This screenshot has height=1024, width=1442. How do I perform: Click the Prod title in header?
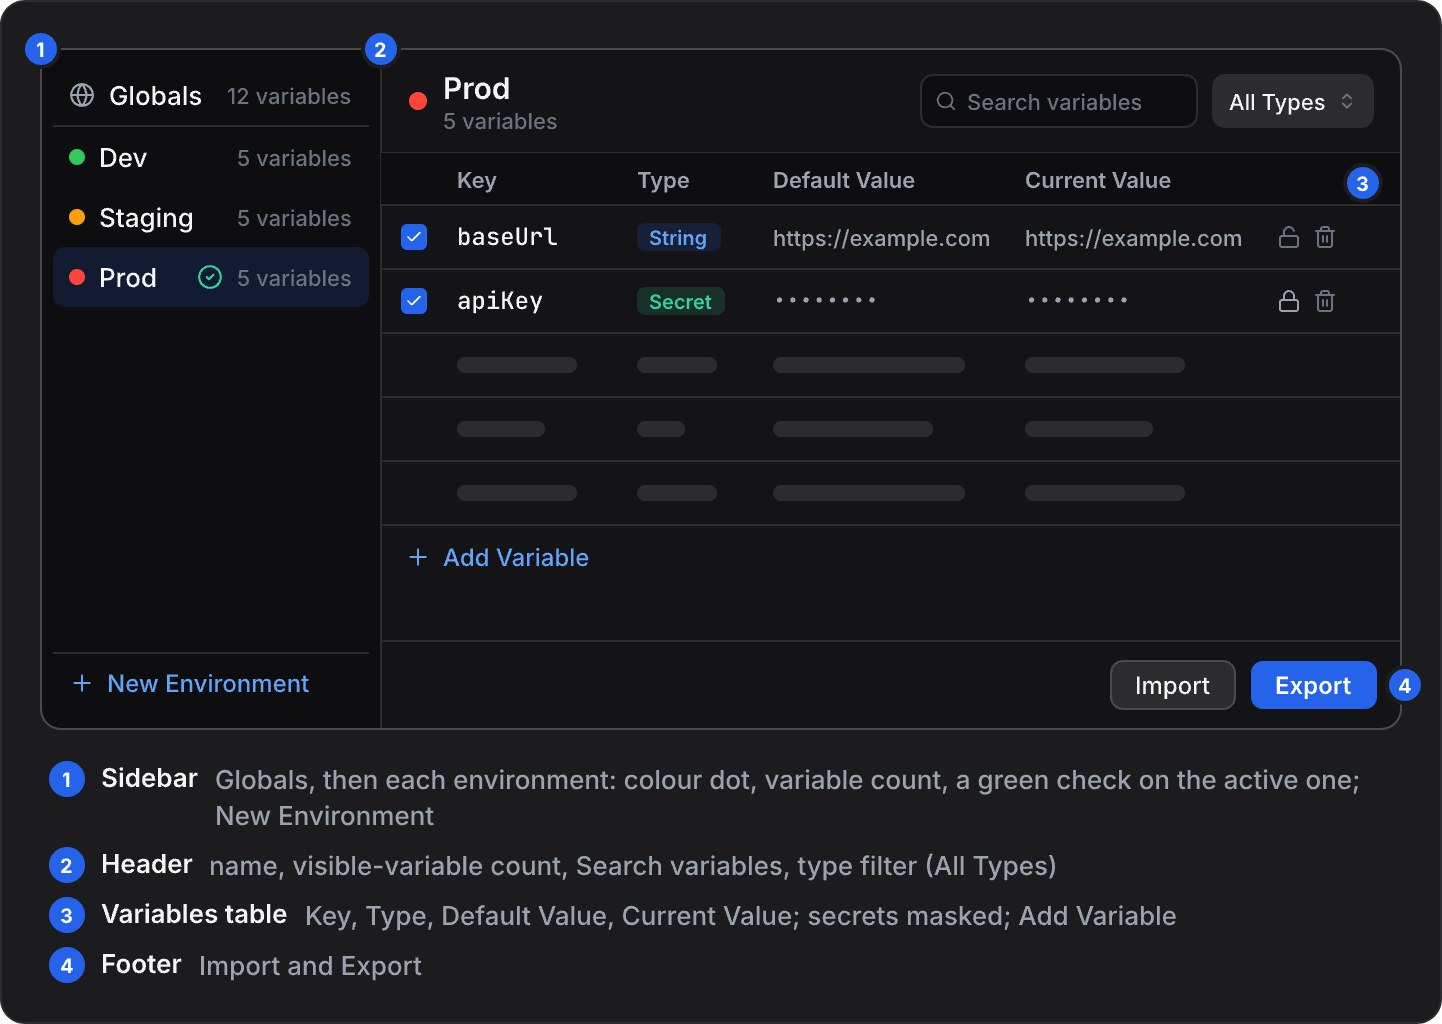coord(476,89)
